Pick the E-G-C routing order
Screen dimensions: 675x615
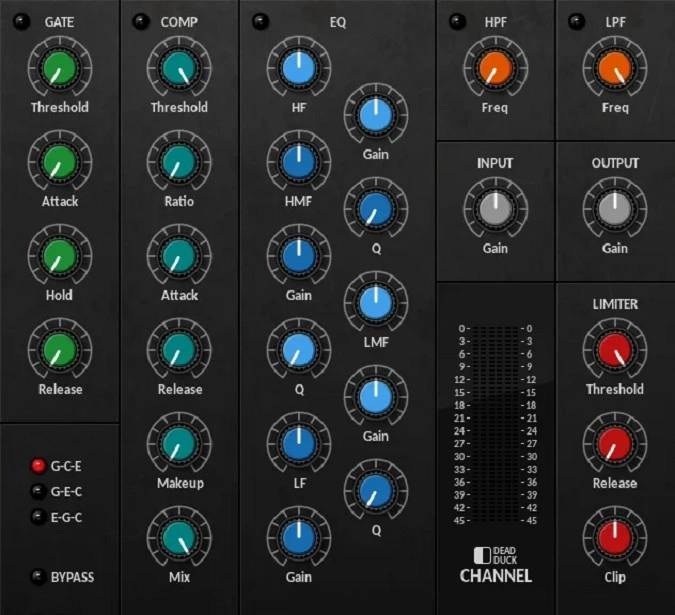pos(38,517)
